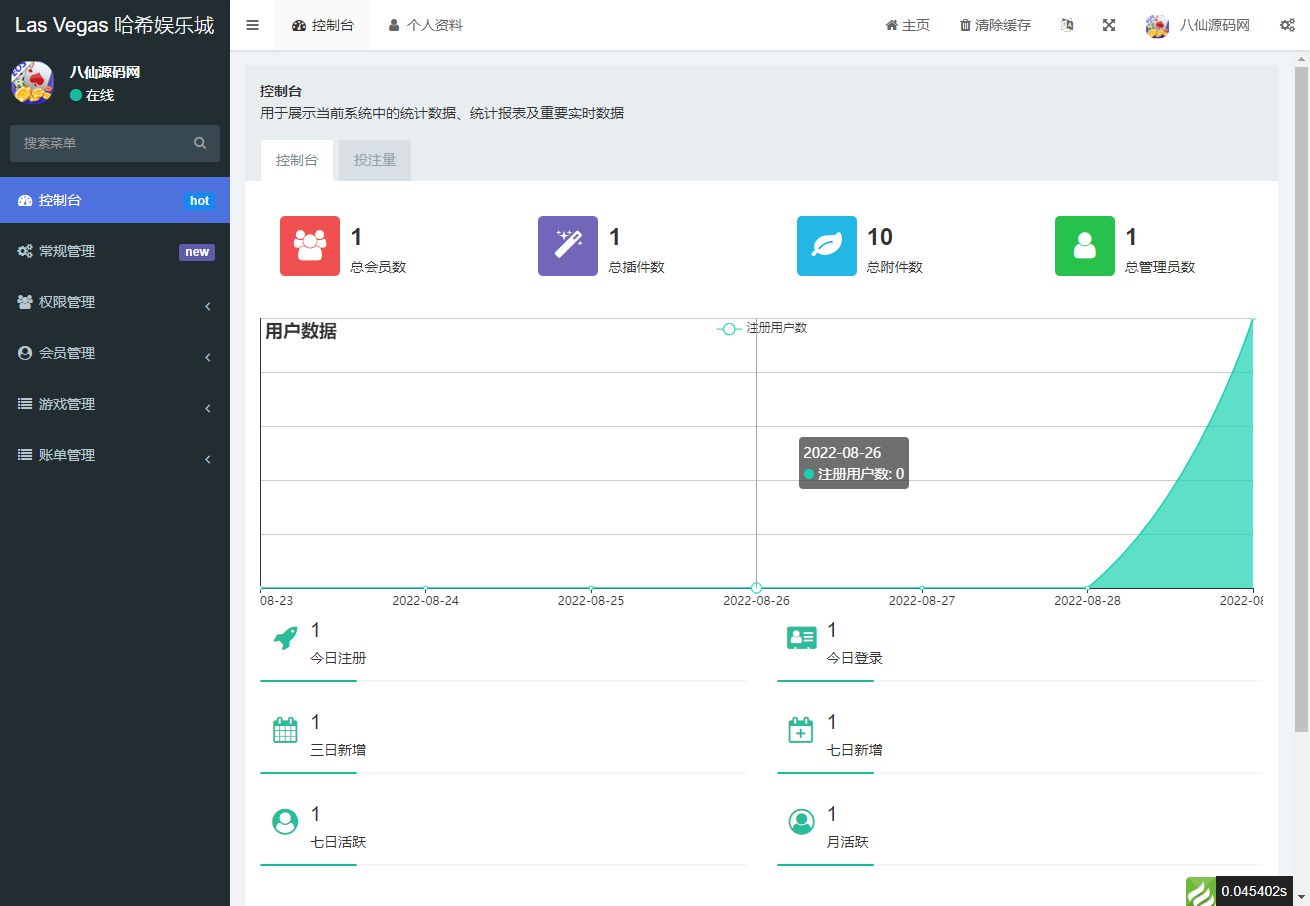The width and height of the screenshot is (1310, 906).
Task: Expand 账单管理 sidebar menu
Action: [x=115, y=455]
